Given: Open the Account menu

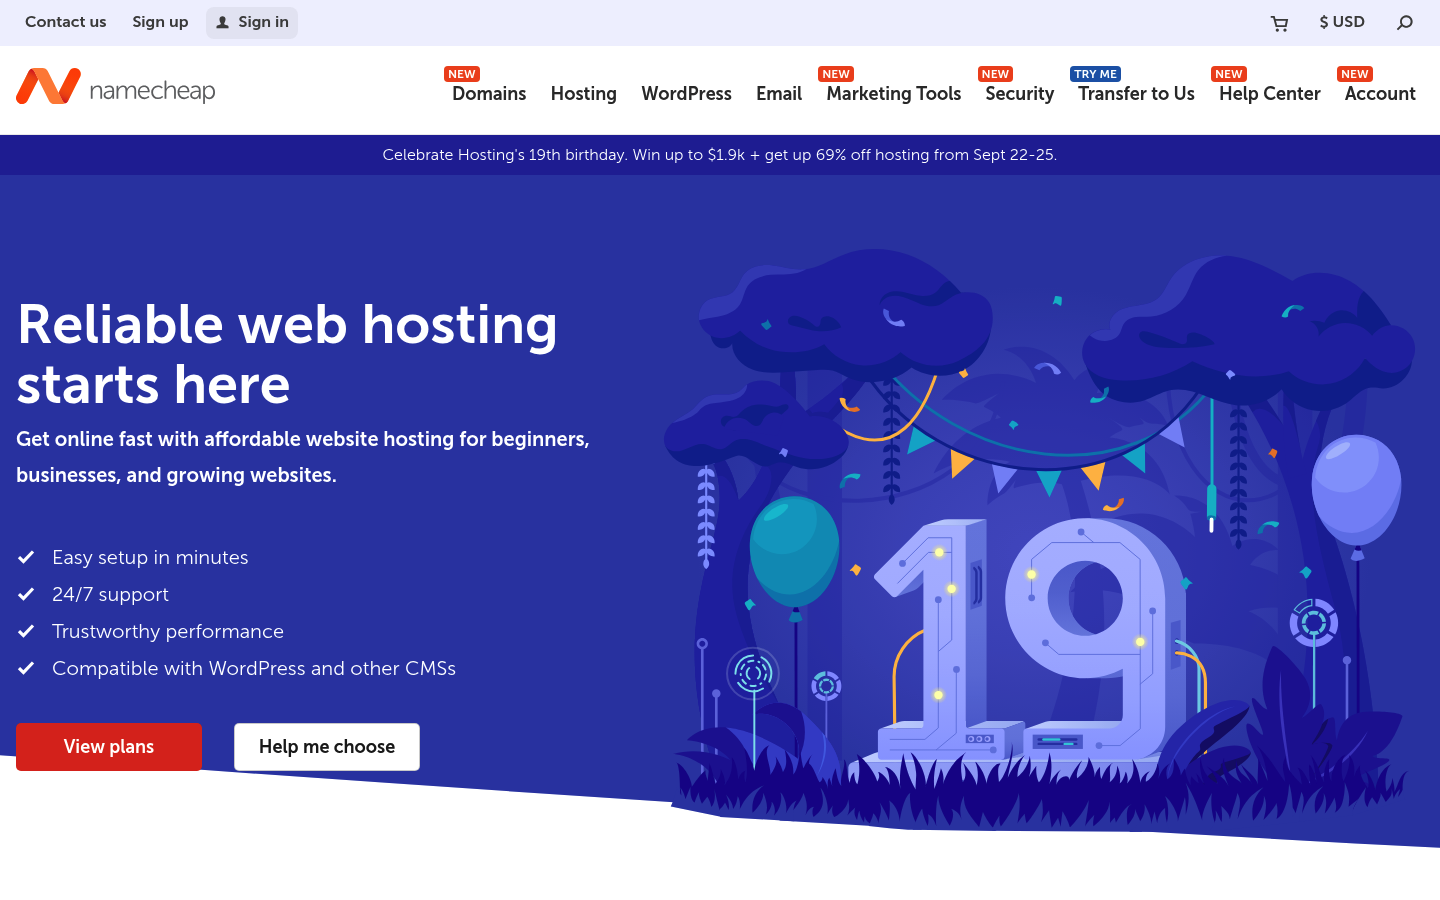Looking at the screenshot, I should coord(1380,93).
